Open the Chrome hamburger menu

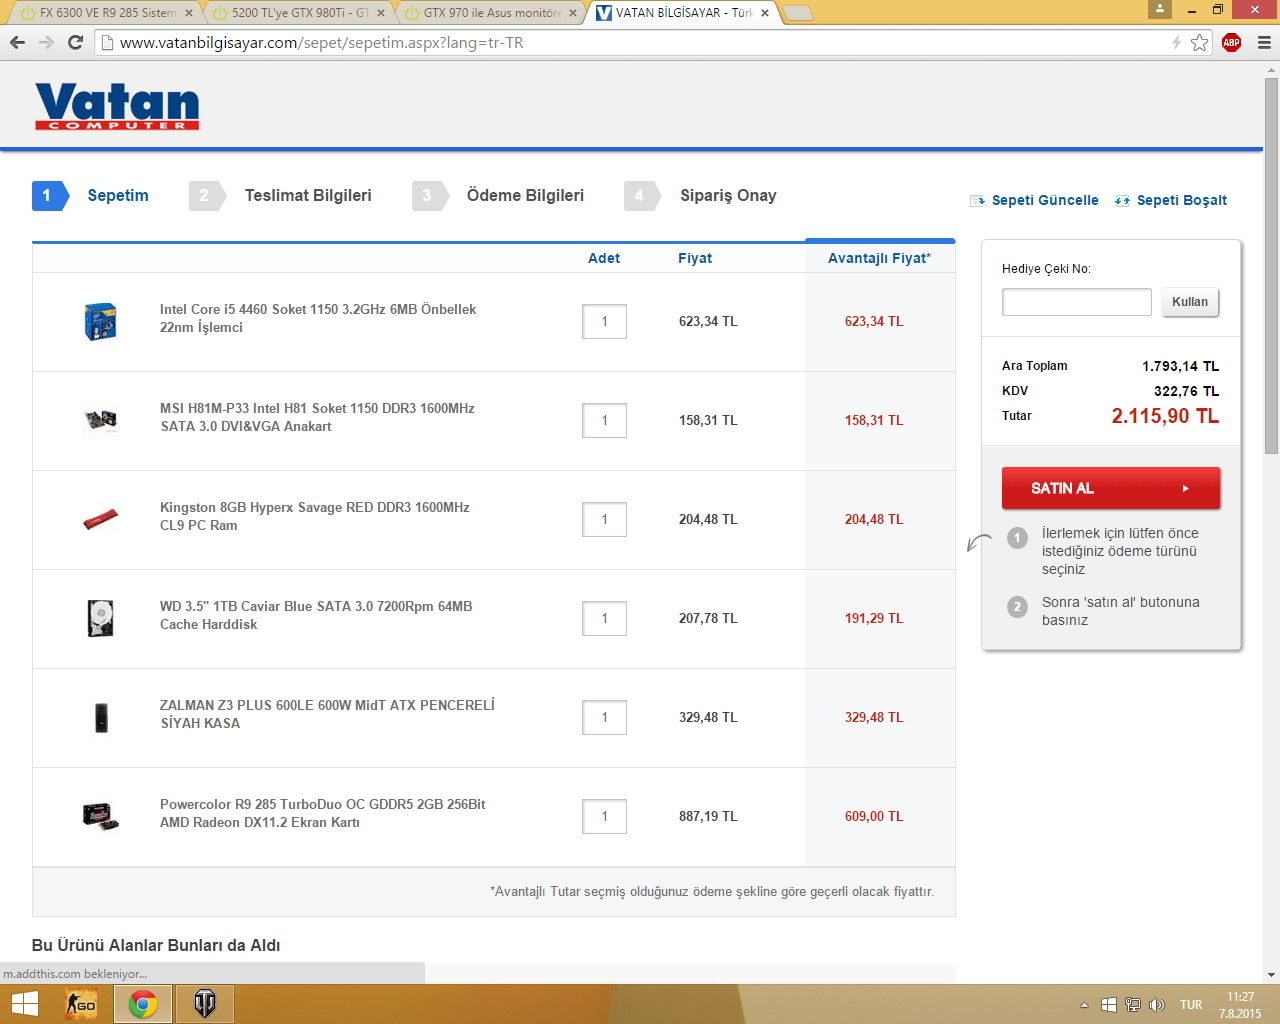point(1264,42)
